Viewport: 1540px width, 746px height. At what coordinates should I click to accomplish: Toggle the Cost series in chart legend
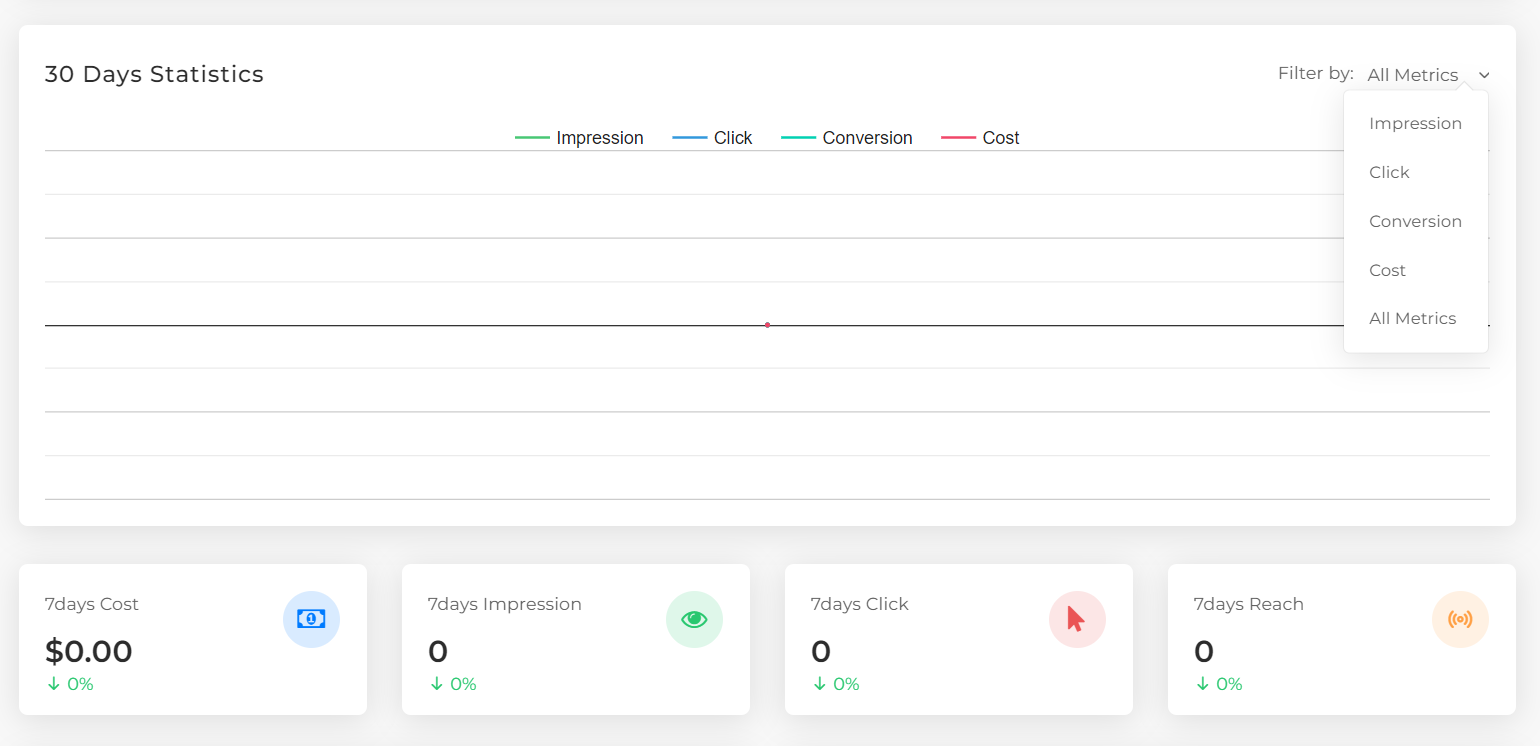(980, 138)
